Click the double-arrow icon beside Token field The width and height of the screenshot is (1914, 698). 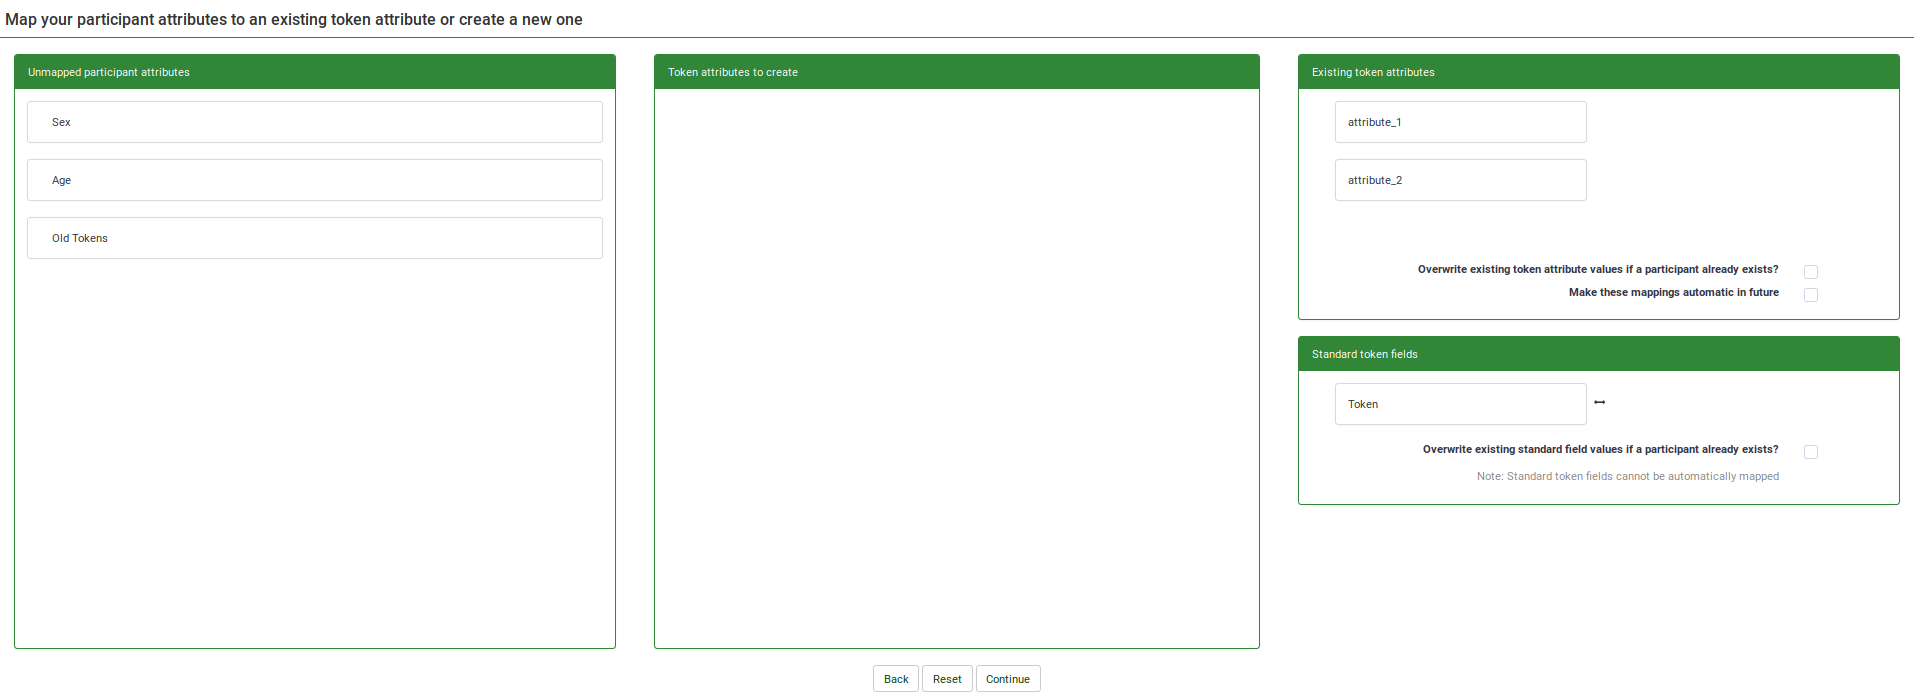pyautogui.click(x=1599, y=402)
